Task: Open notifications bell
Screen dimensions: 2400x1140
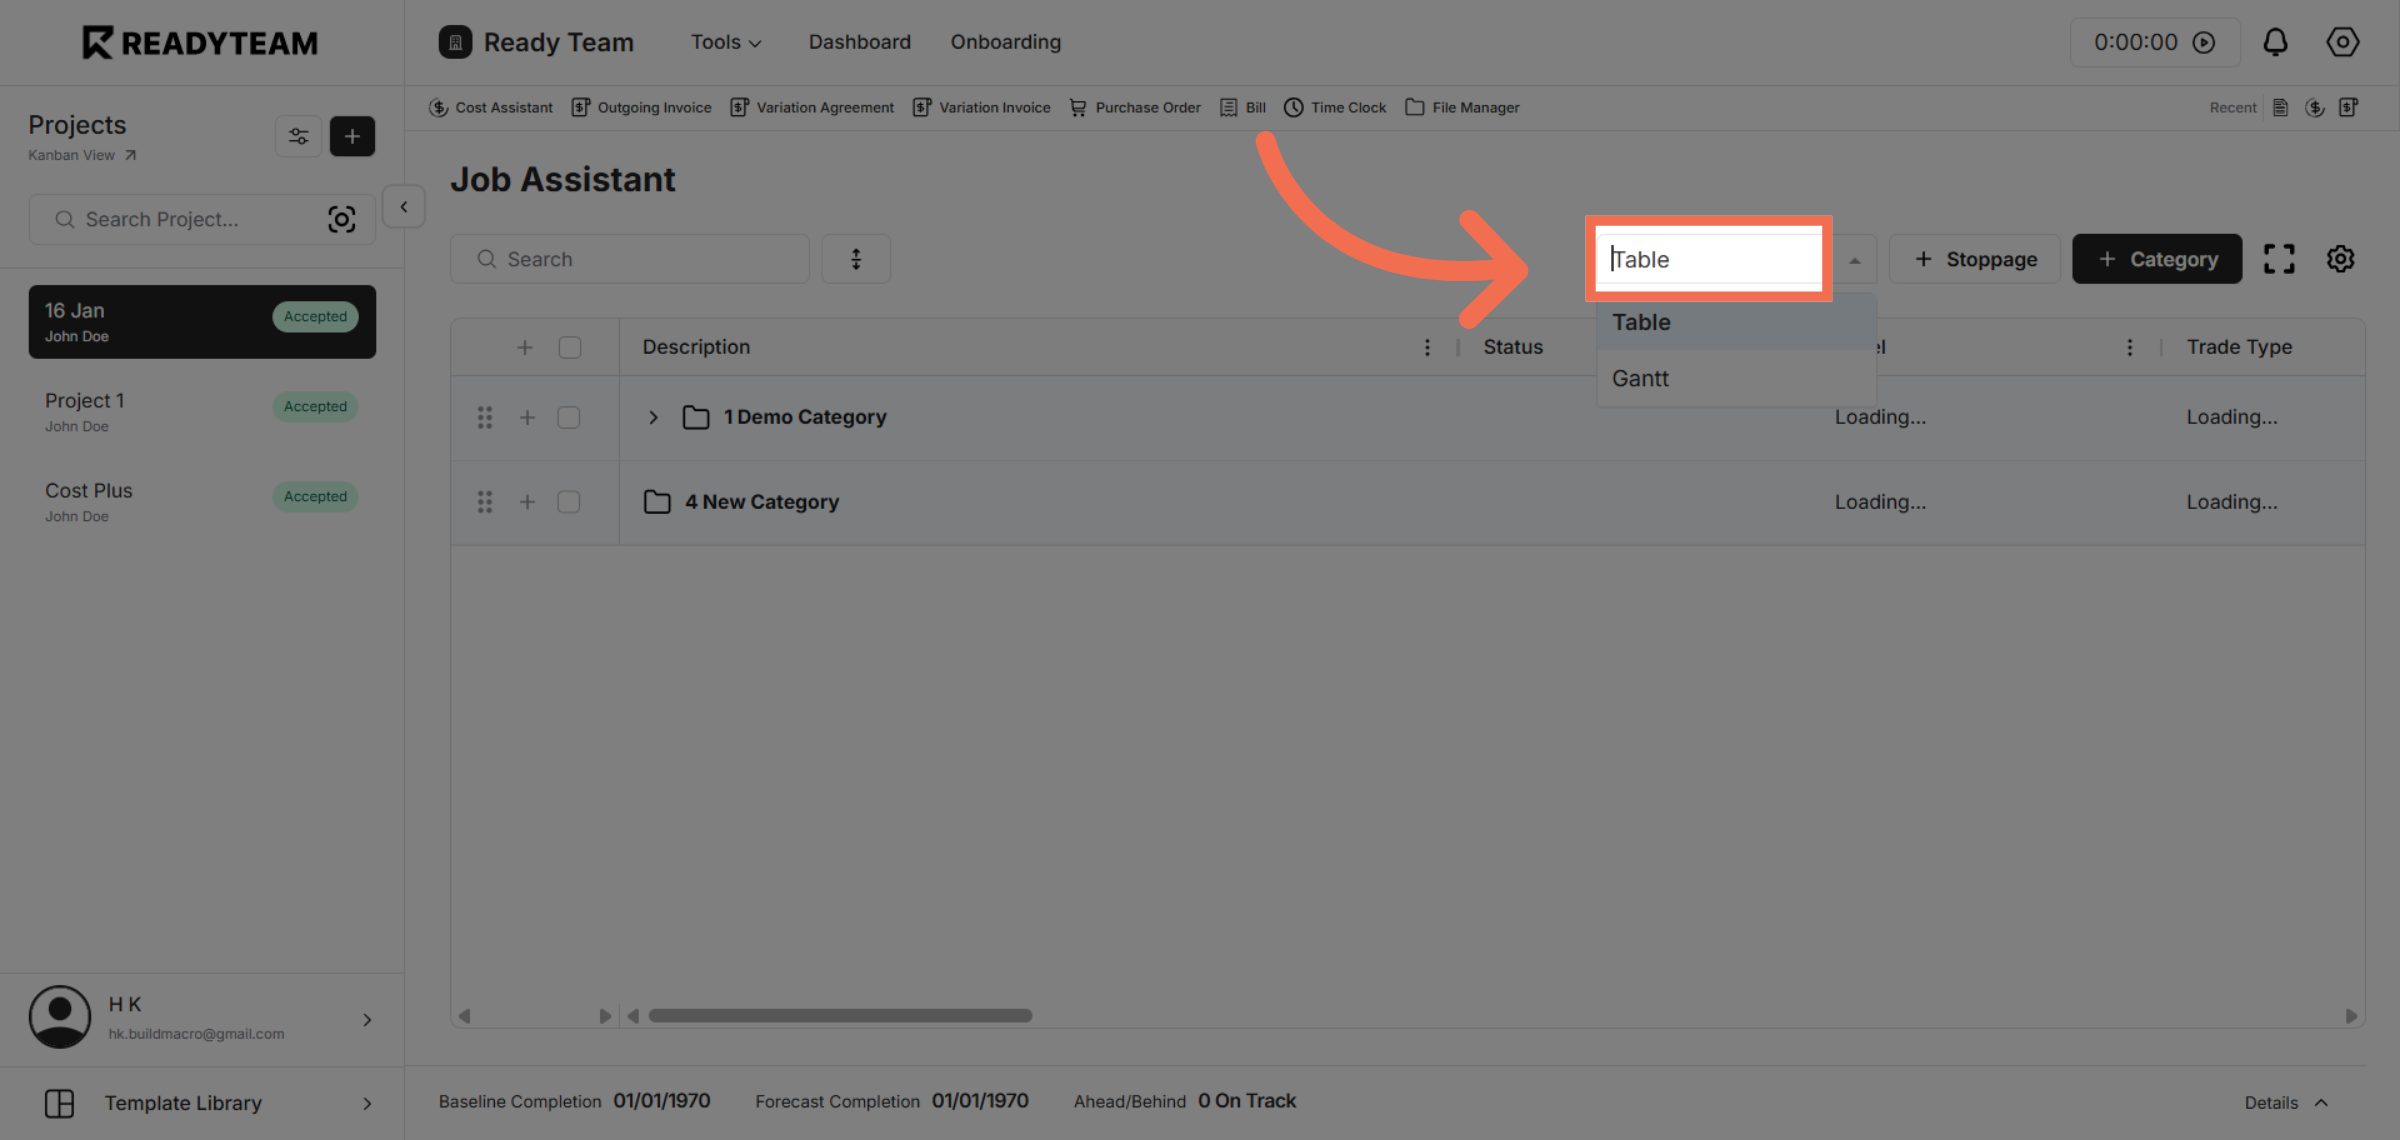Action: click(x=2276, y=42)
